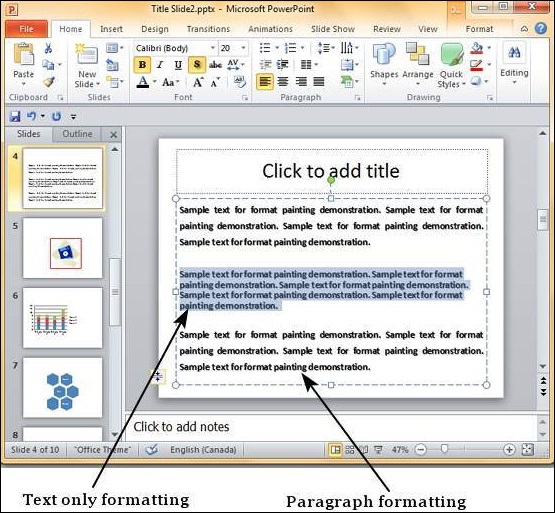Click the Arrange objects icon
This screenshot has height=513, width=555.
pyautogui.click(x=418, y=54)
